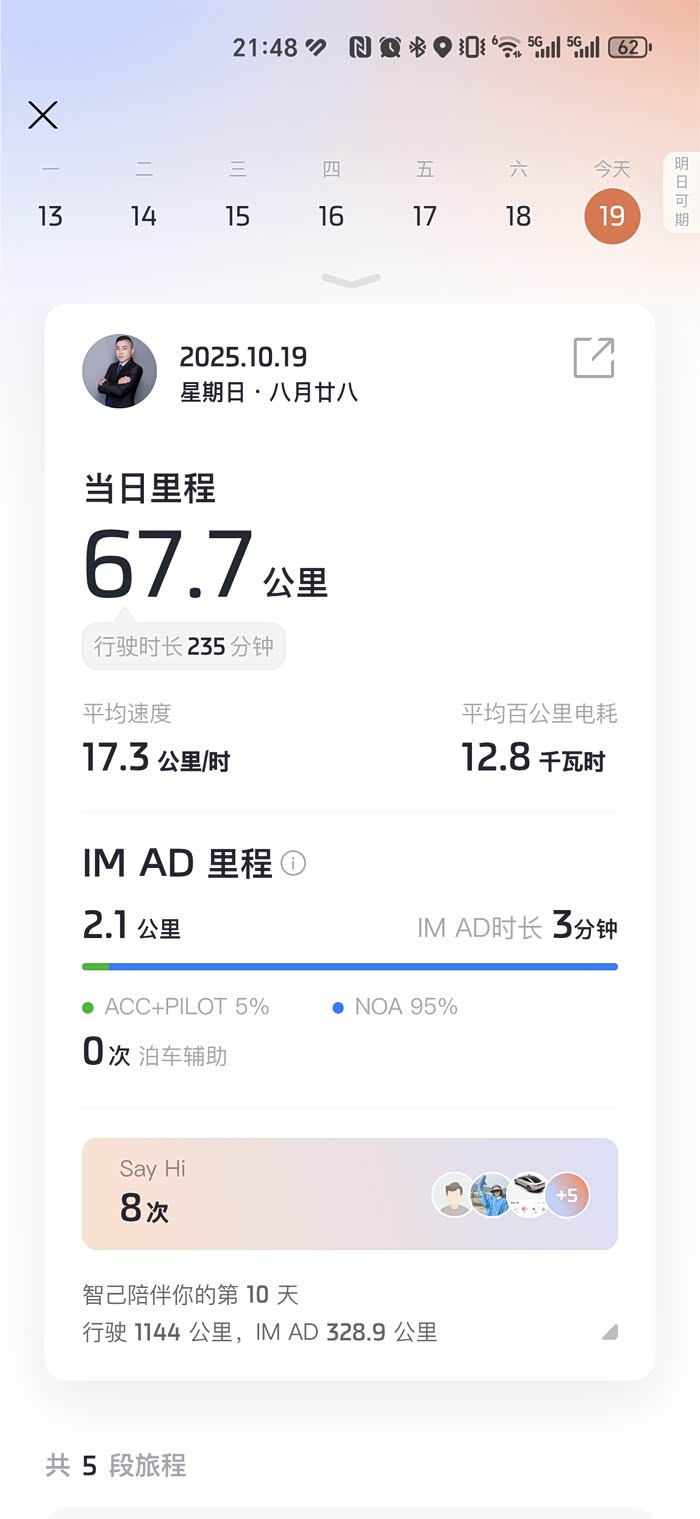This screenshot has height=1519, width=700.
Task: Open the Say Hi 8次 card
Action: (x=350, y=1194)
